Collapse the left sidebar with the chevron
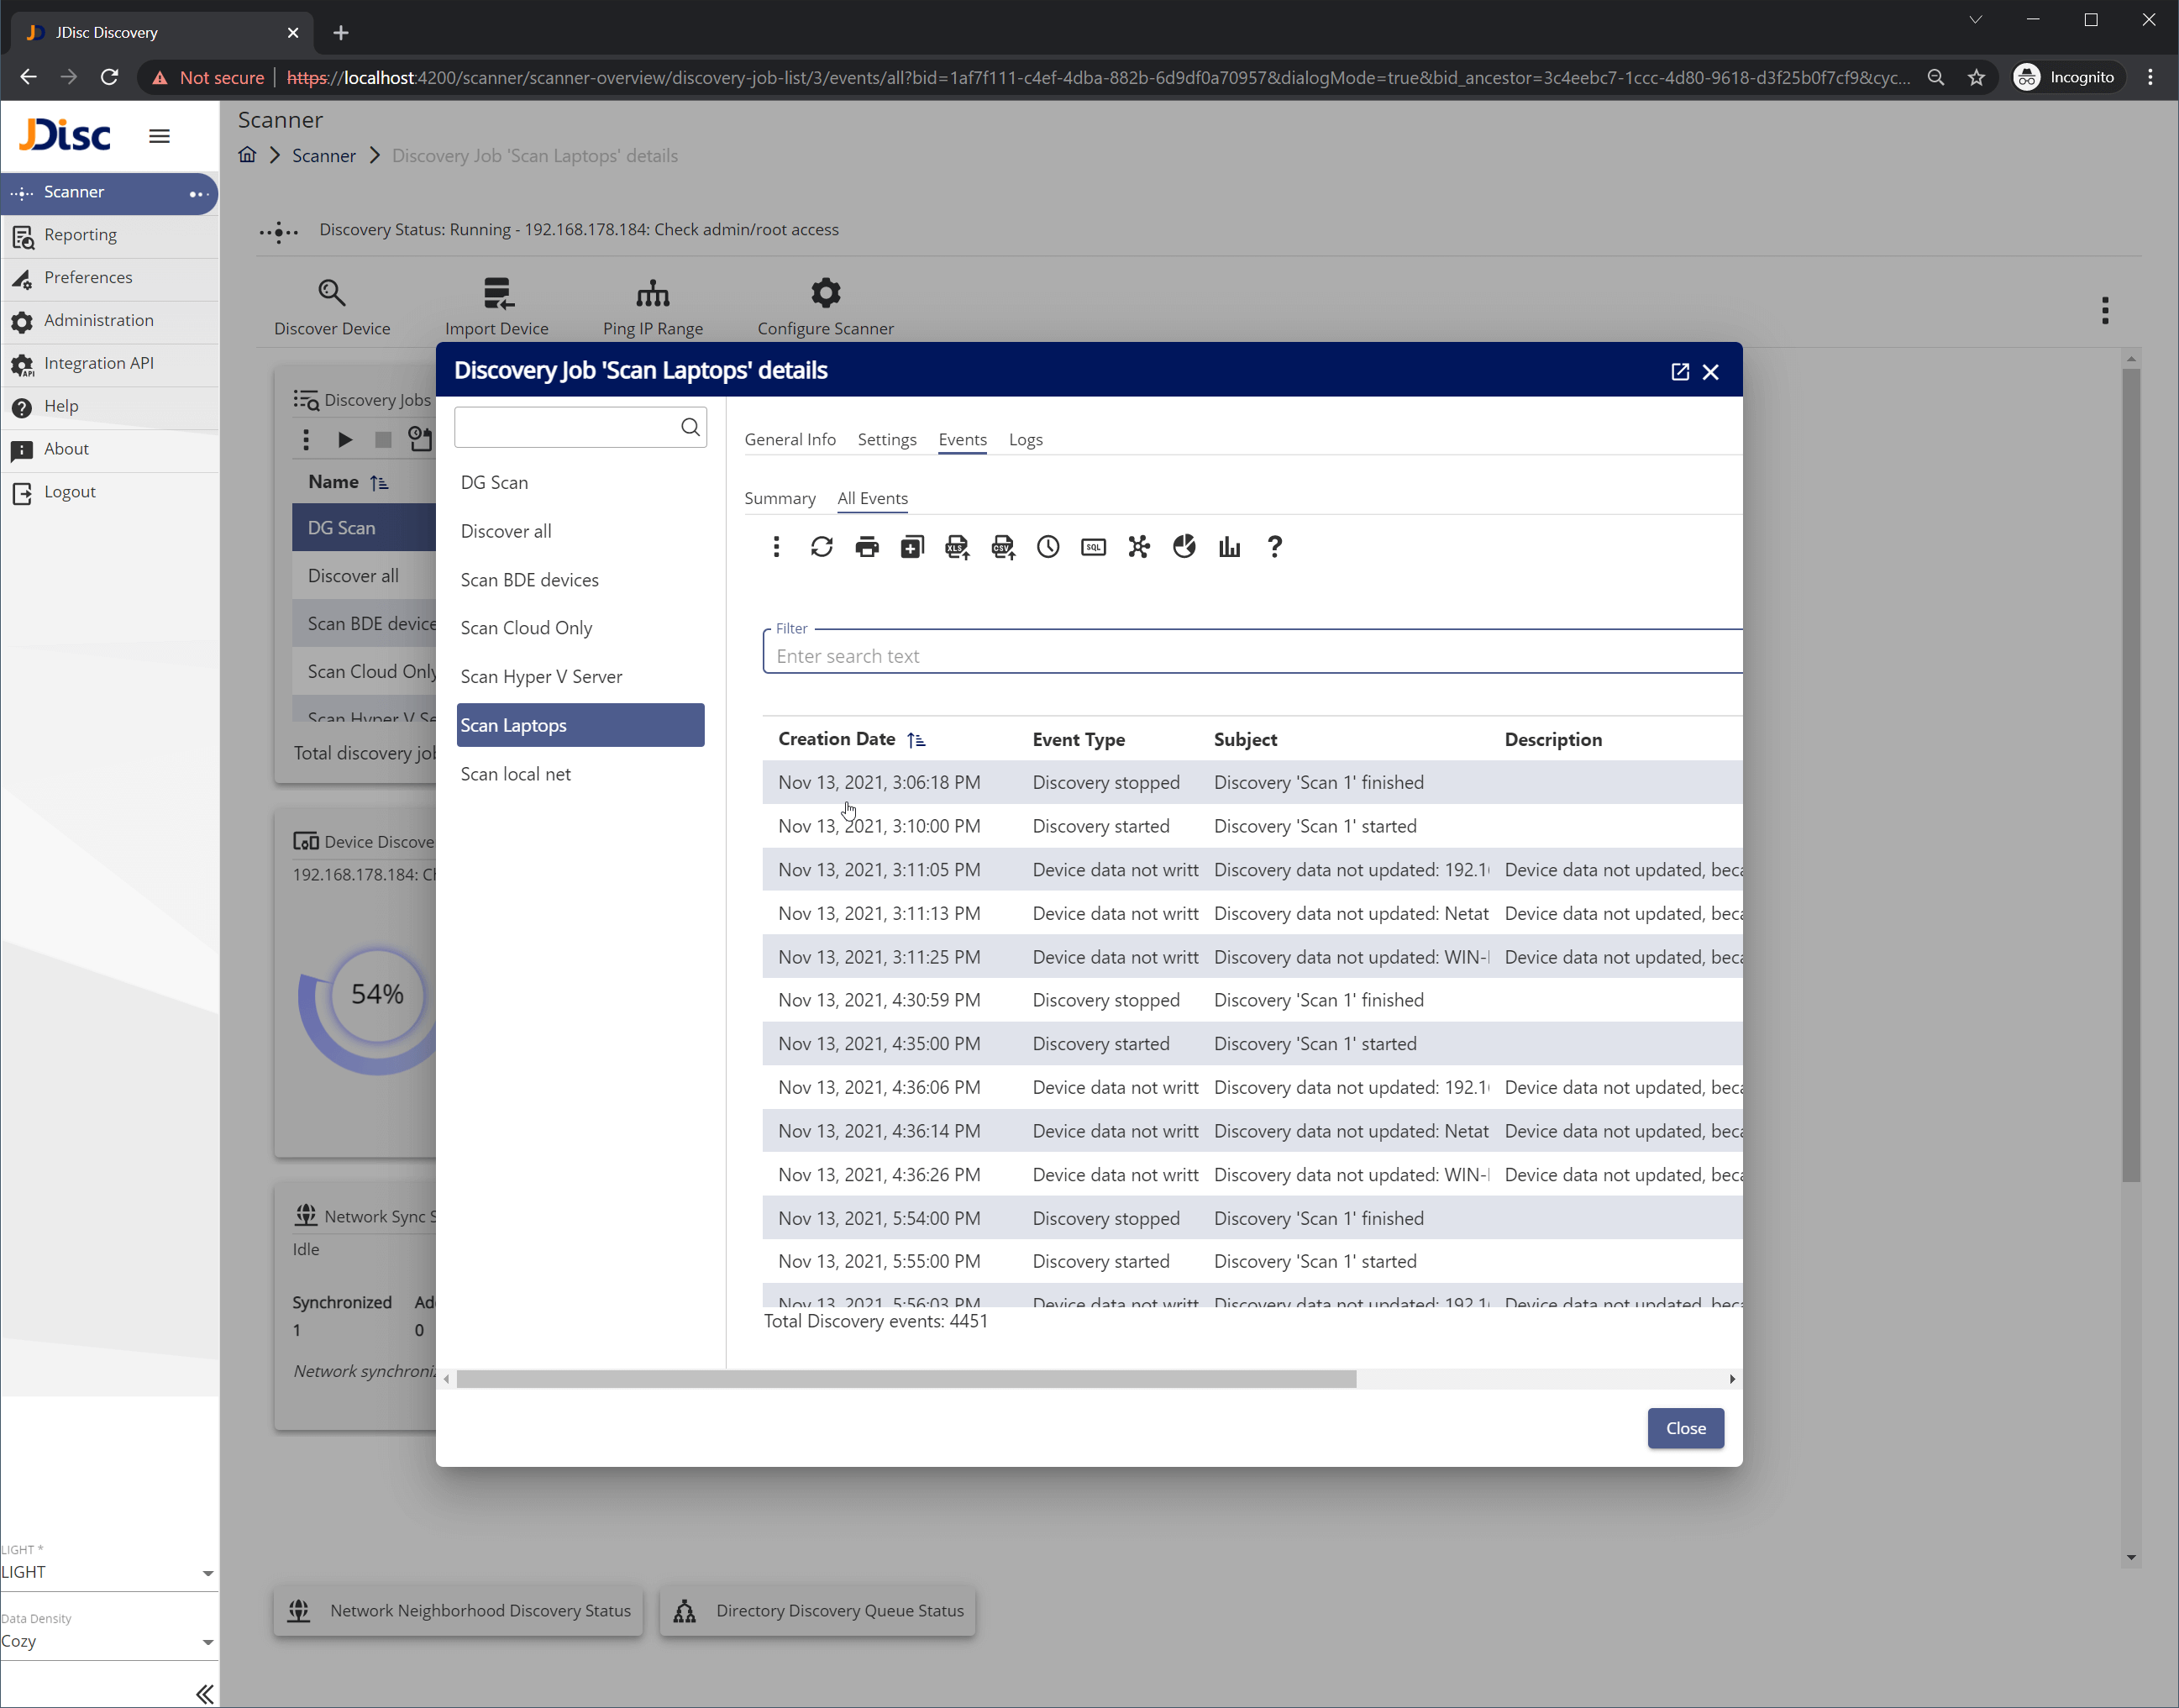This screenshot has width=2179, height=1708. [204, 1692]
